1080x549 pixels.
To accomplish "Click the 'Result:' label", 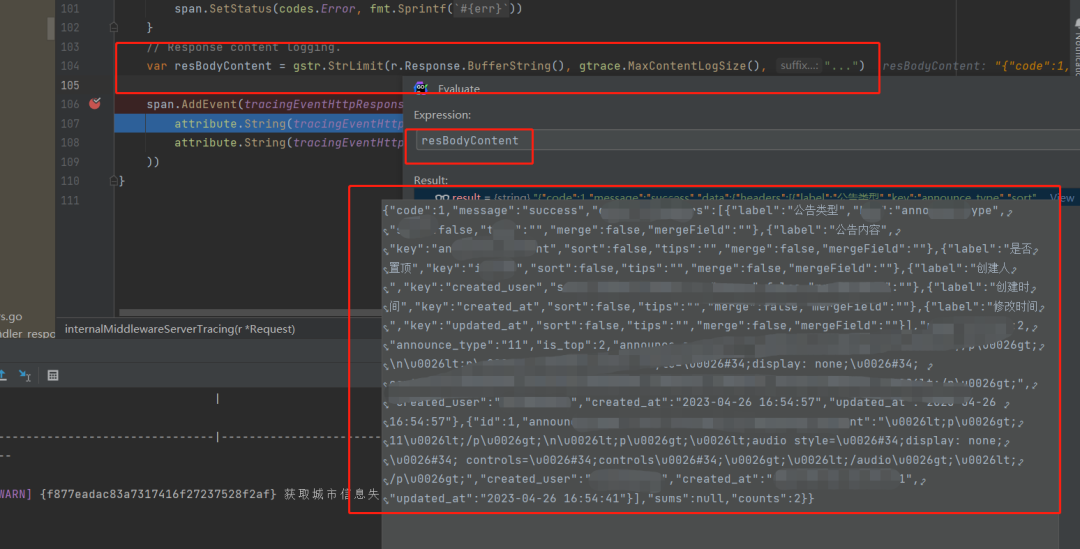I will [430, 180].
